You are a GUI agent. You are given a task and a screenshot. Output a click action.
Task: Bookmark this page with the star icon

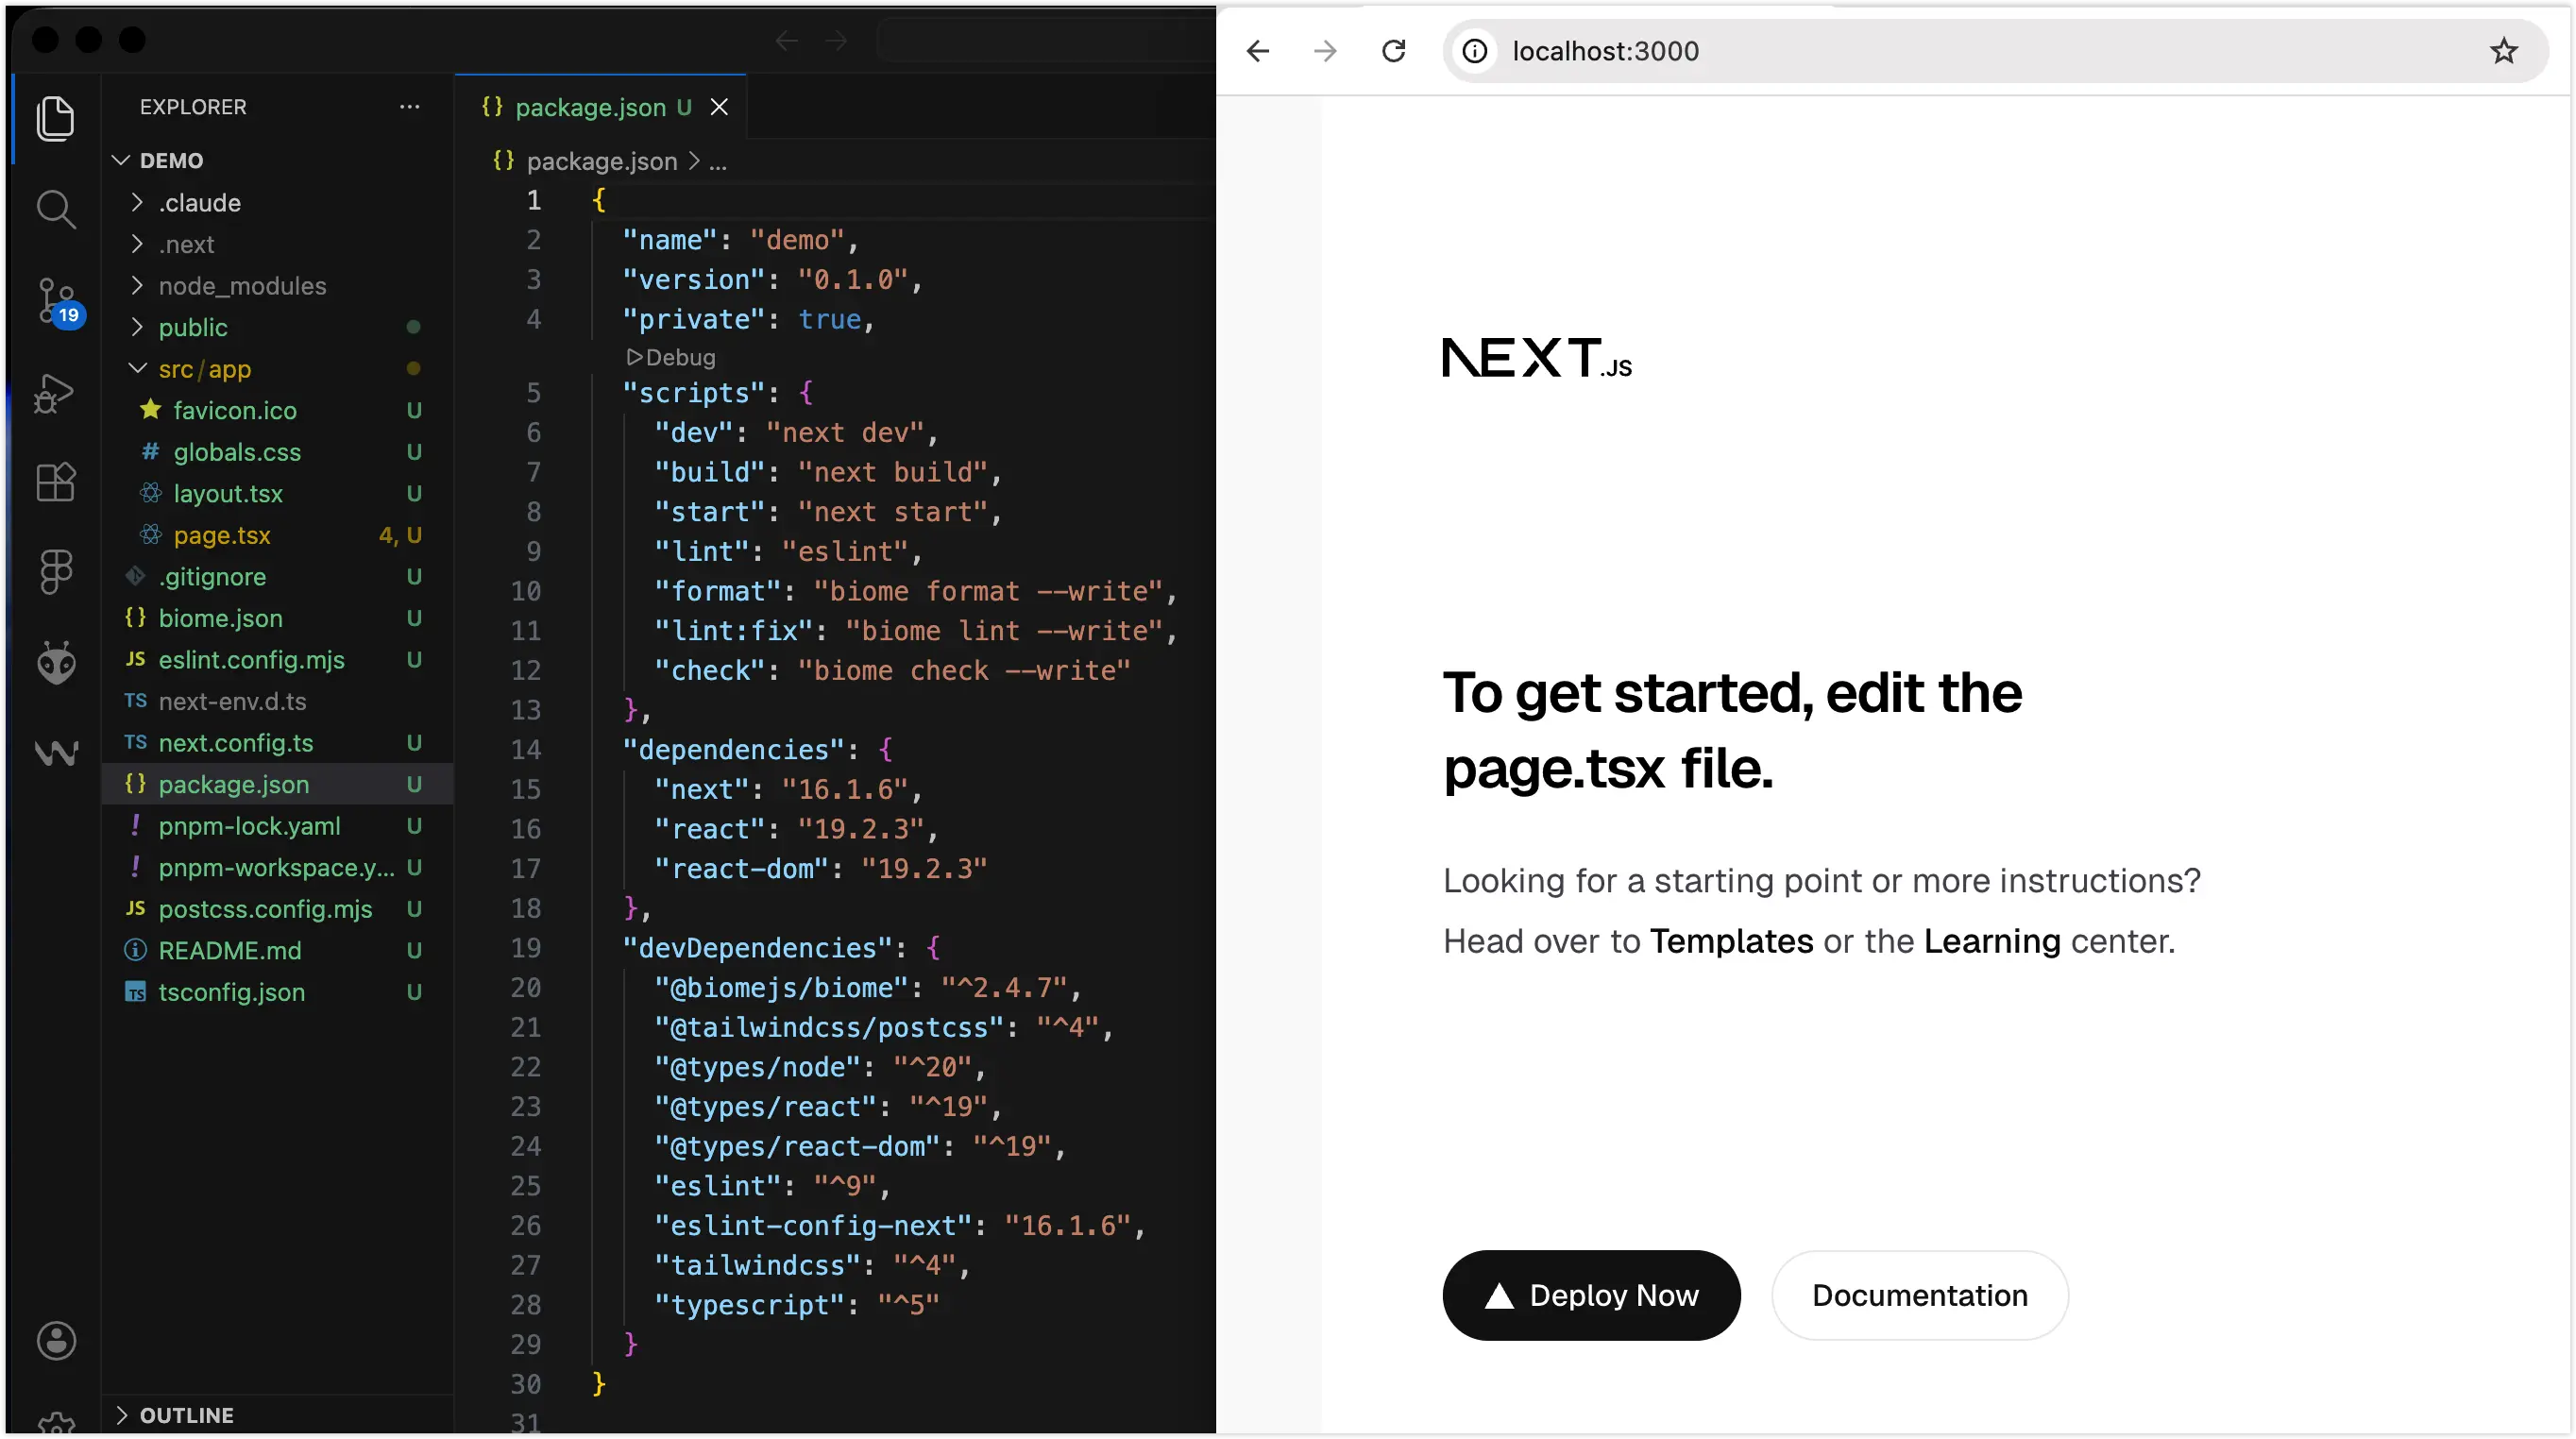click(x=2503, y=51)
